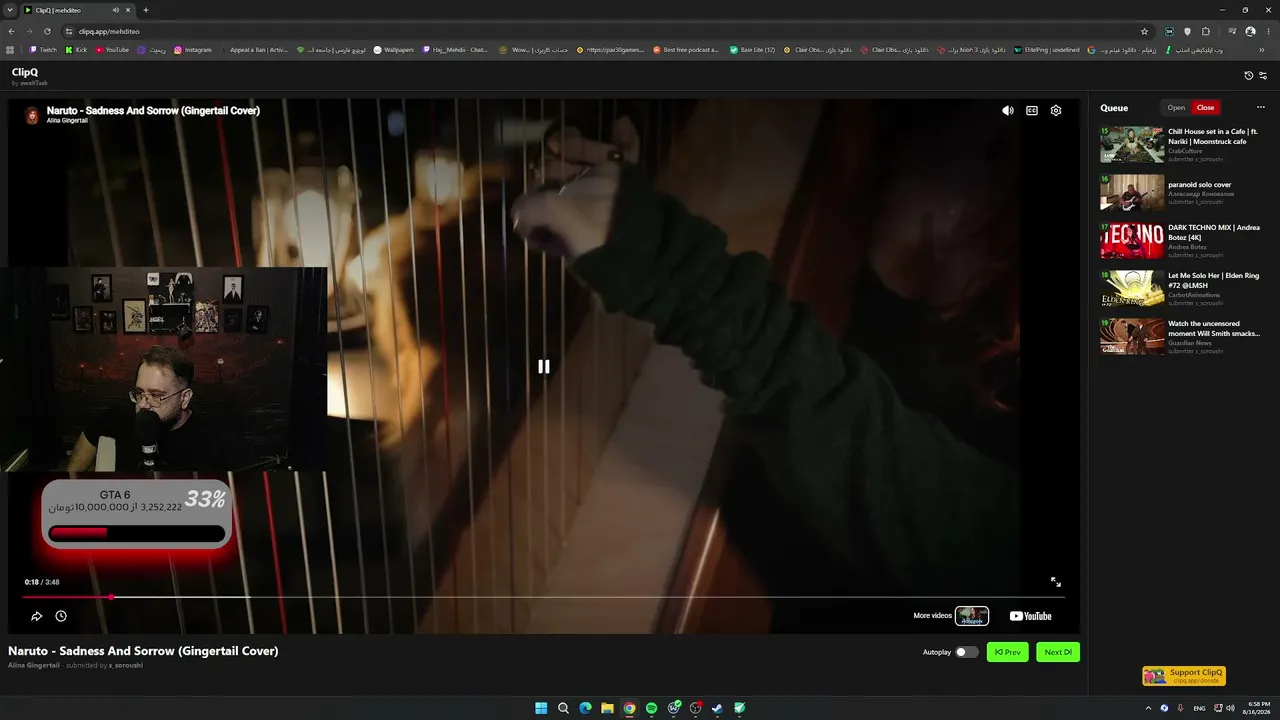Share the video using the arrow icon
Image resolution: width=1280 pixels, height=720 pixels.
tap(37, 617)
